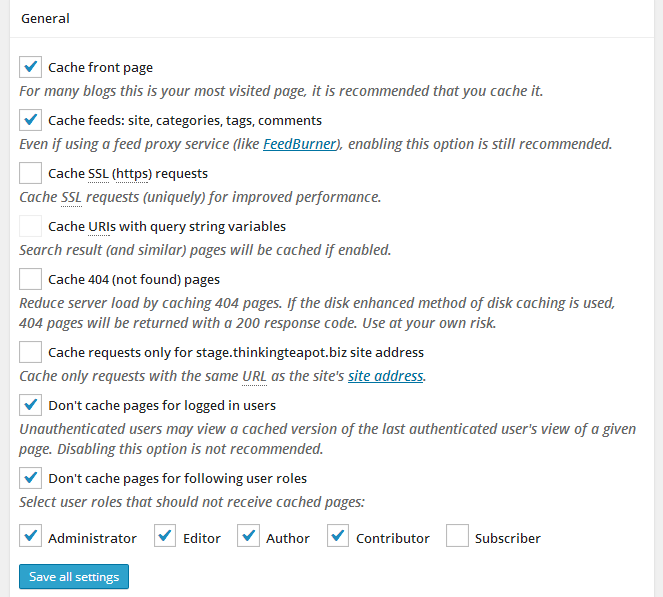Deselect the Editor role checkbox

coord(165,537)
